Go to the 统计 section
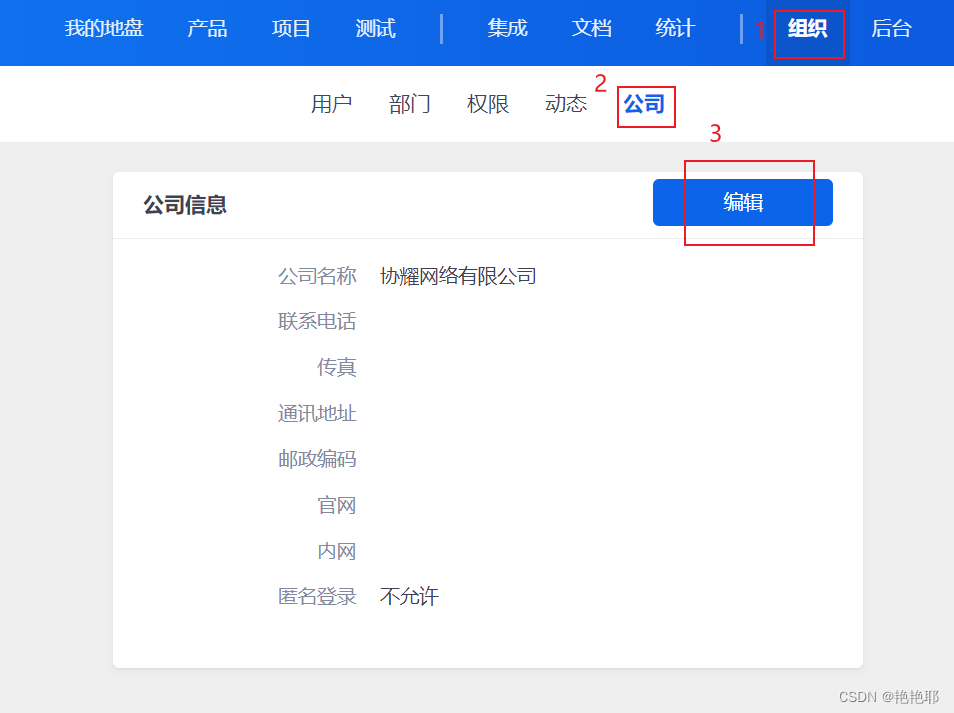 (675, 29)
